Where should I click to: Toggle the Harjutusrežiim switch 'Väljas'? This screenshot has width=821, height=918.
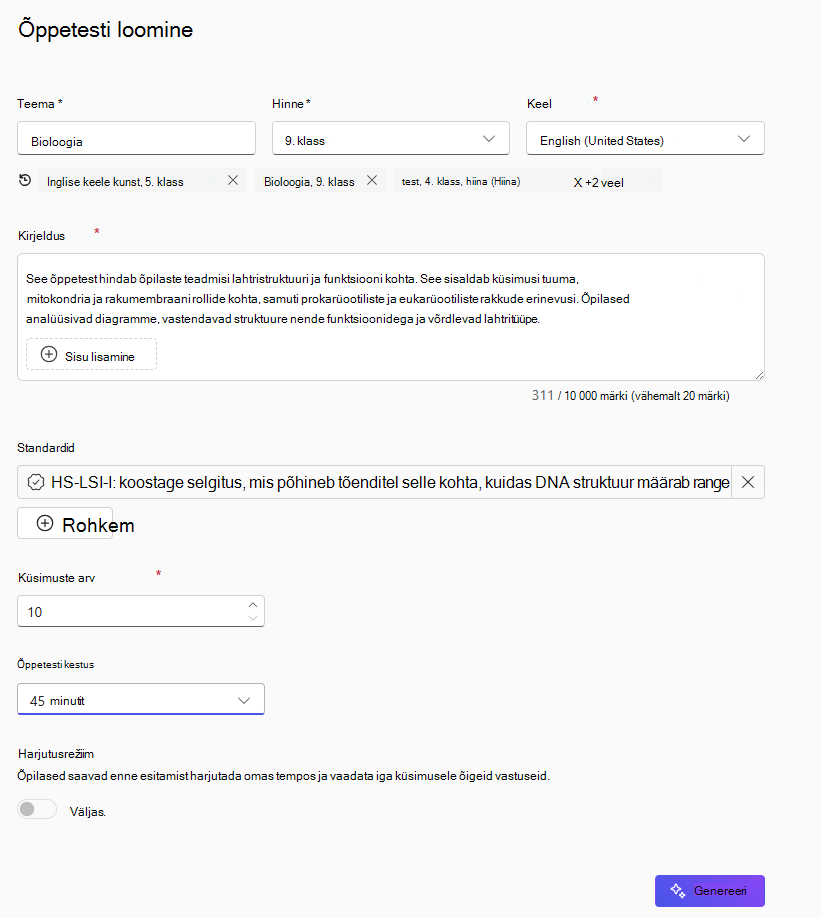[37, 809]
